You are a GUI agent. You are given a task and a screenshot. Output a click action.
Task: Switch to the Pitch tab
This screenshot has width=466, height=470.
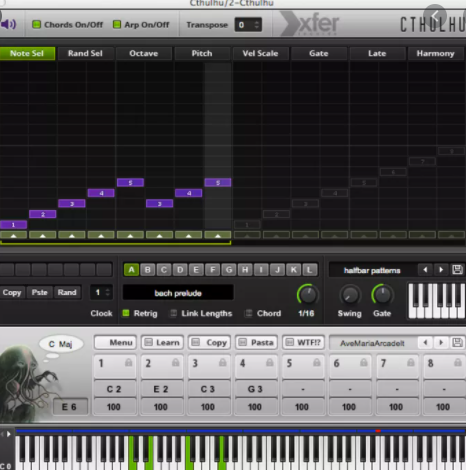tap(202, 53)
